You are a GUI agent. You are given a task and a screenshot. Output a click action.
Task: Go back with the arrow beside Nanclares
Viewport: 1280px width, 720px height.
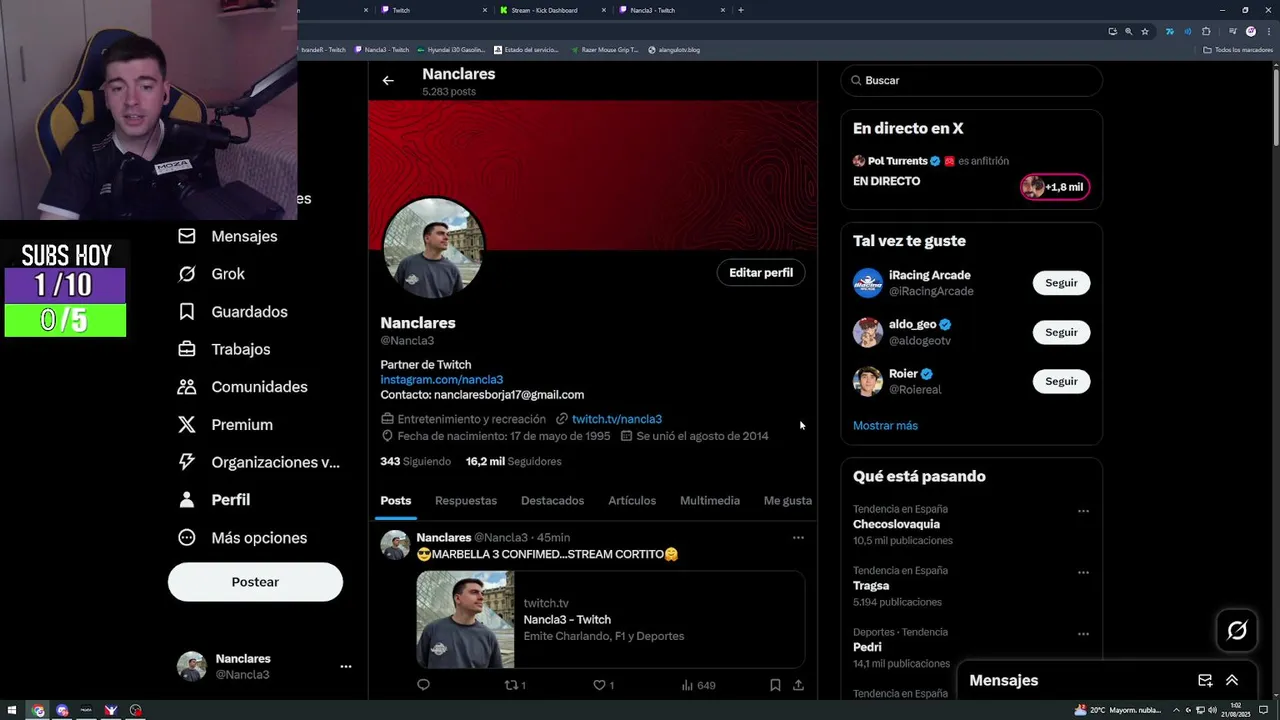tap(388, 81)
